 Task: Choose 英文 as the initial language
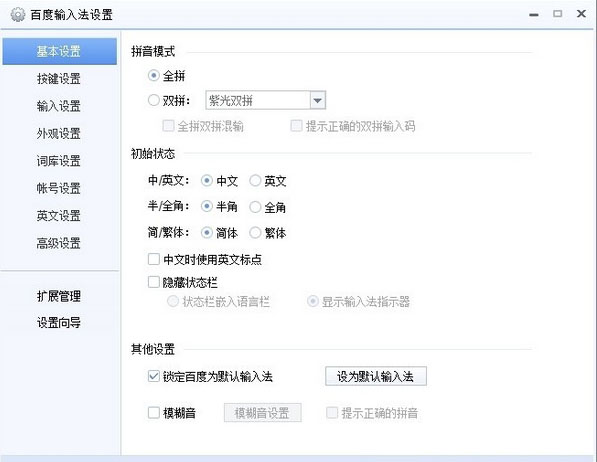coord(255,181)
